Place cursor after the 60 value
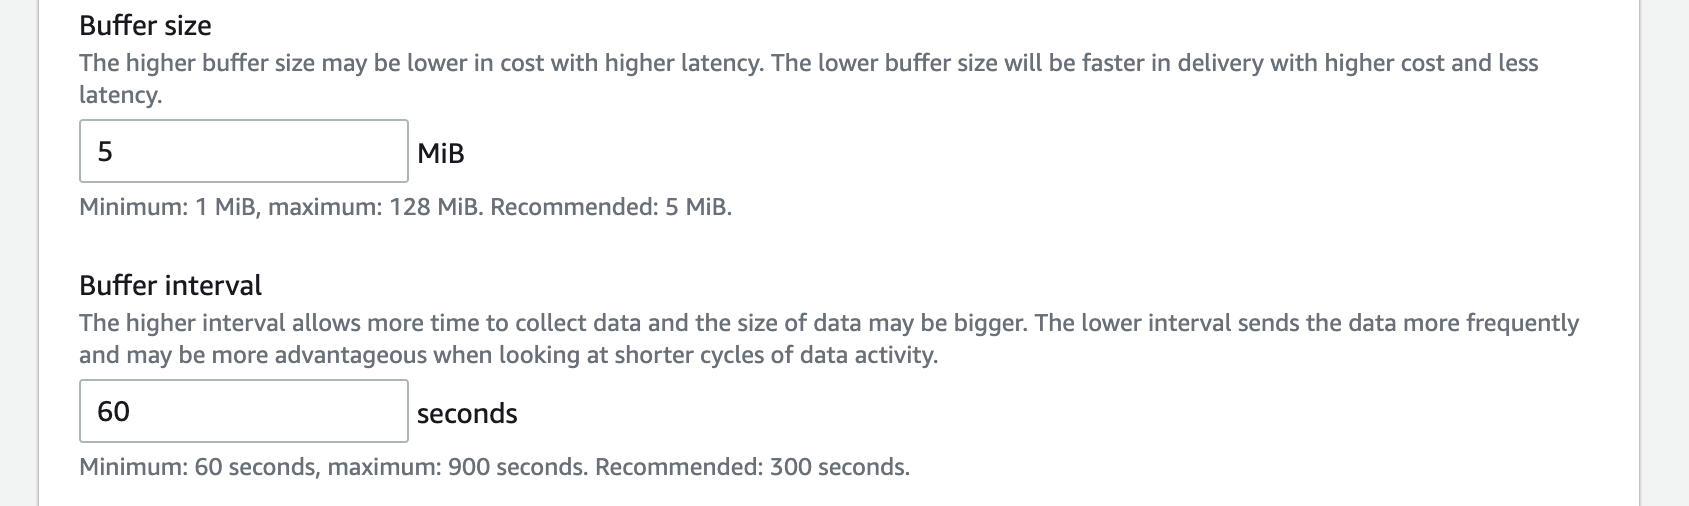Image resolution: width=1689 pixels, height=506 pixels. [132, 411]
